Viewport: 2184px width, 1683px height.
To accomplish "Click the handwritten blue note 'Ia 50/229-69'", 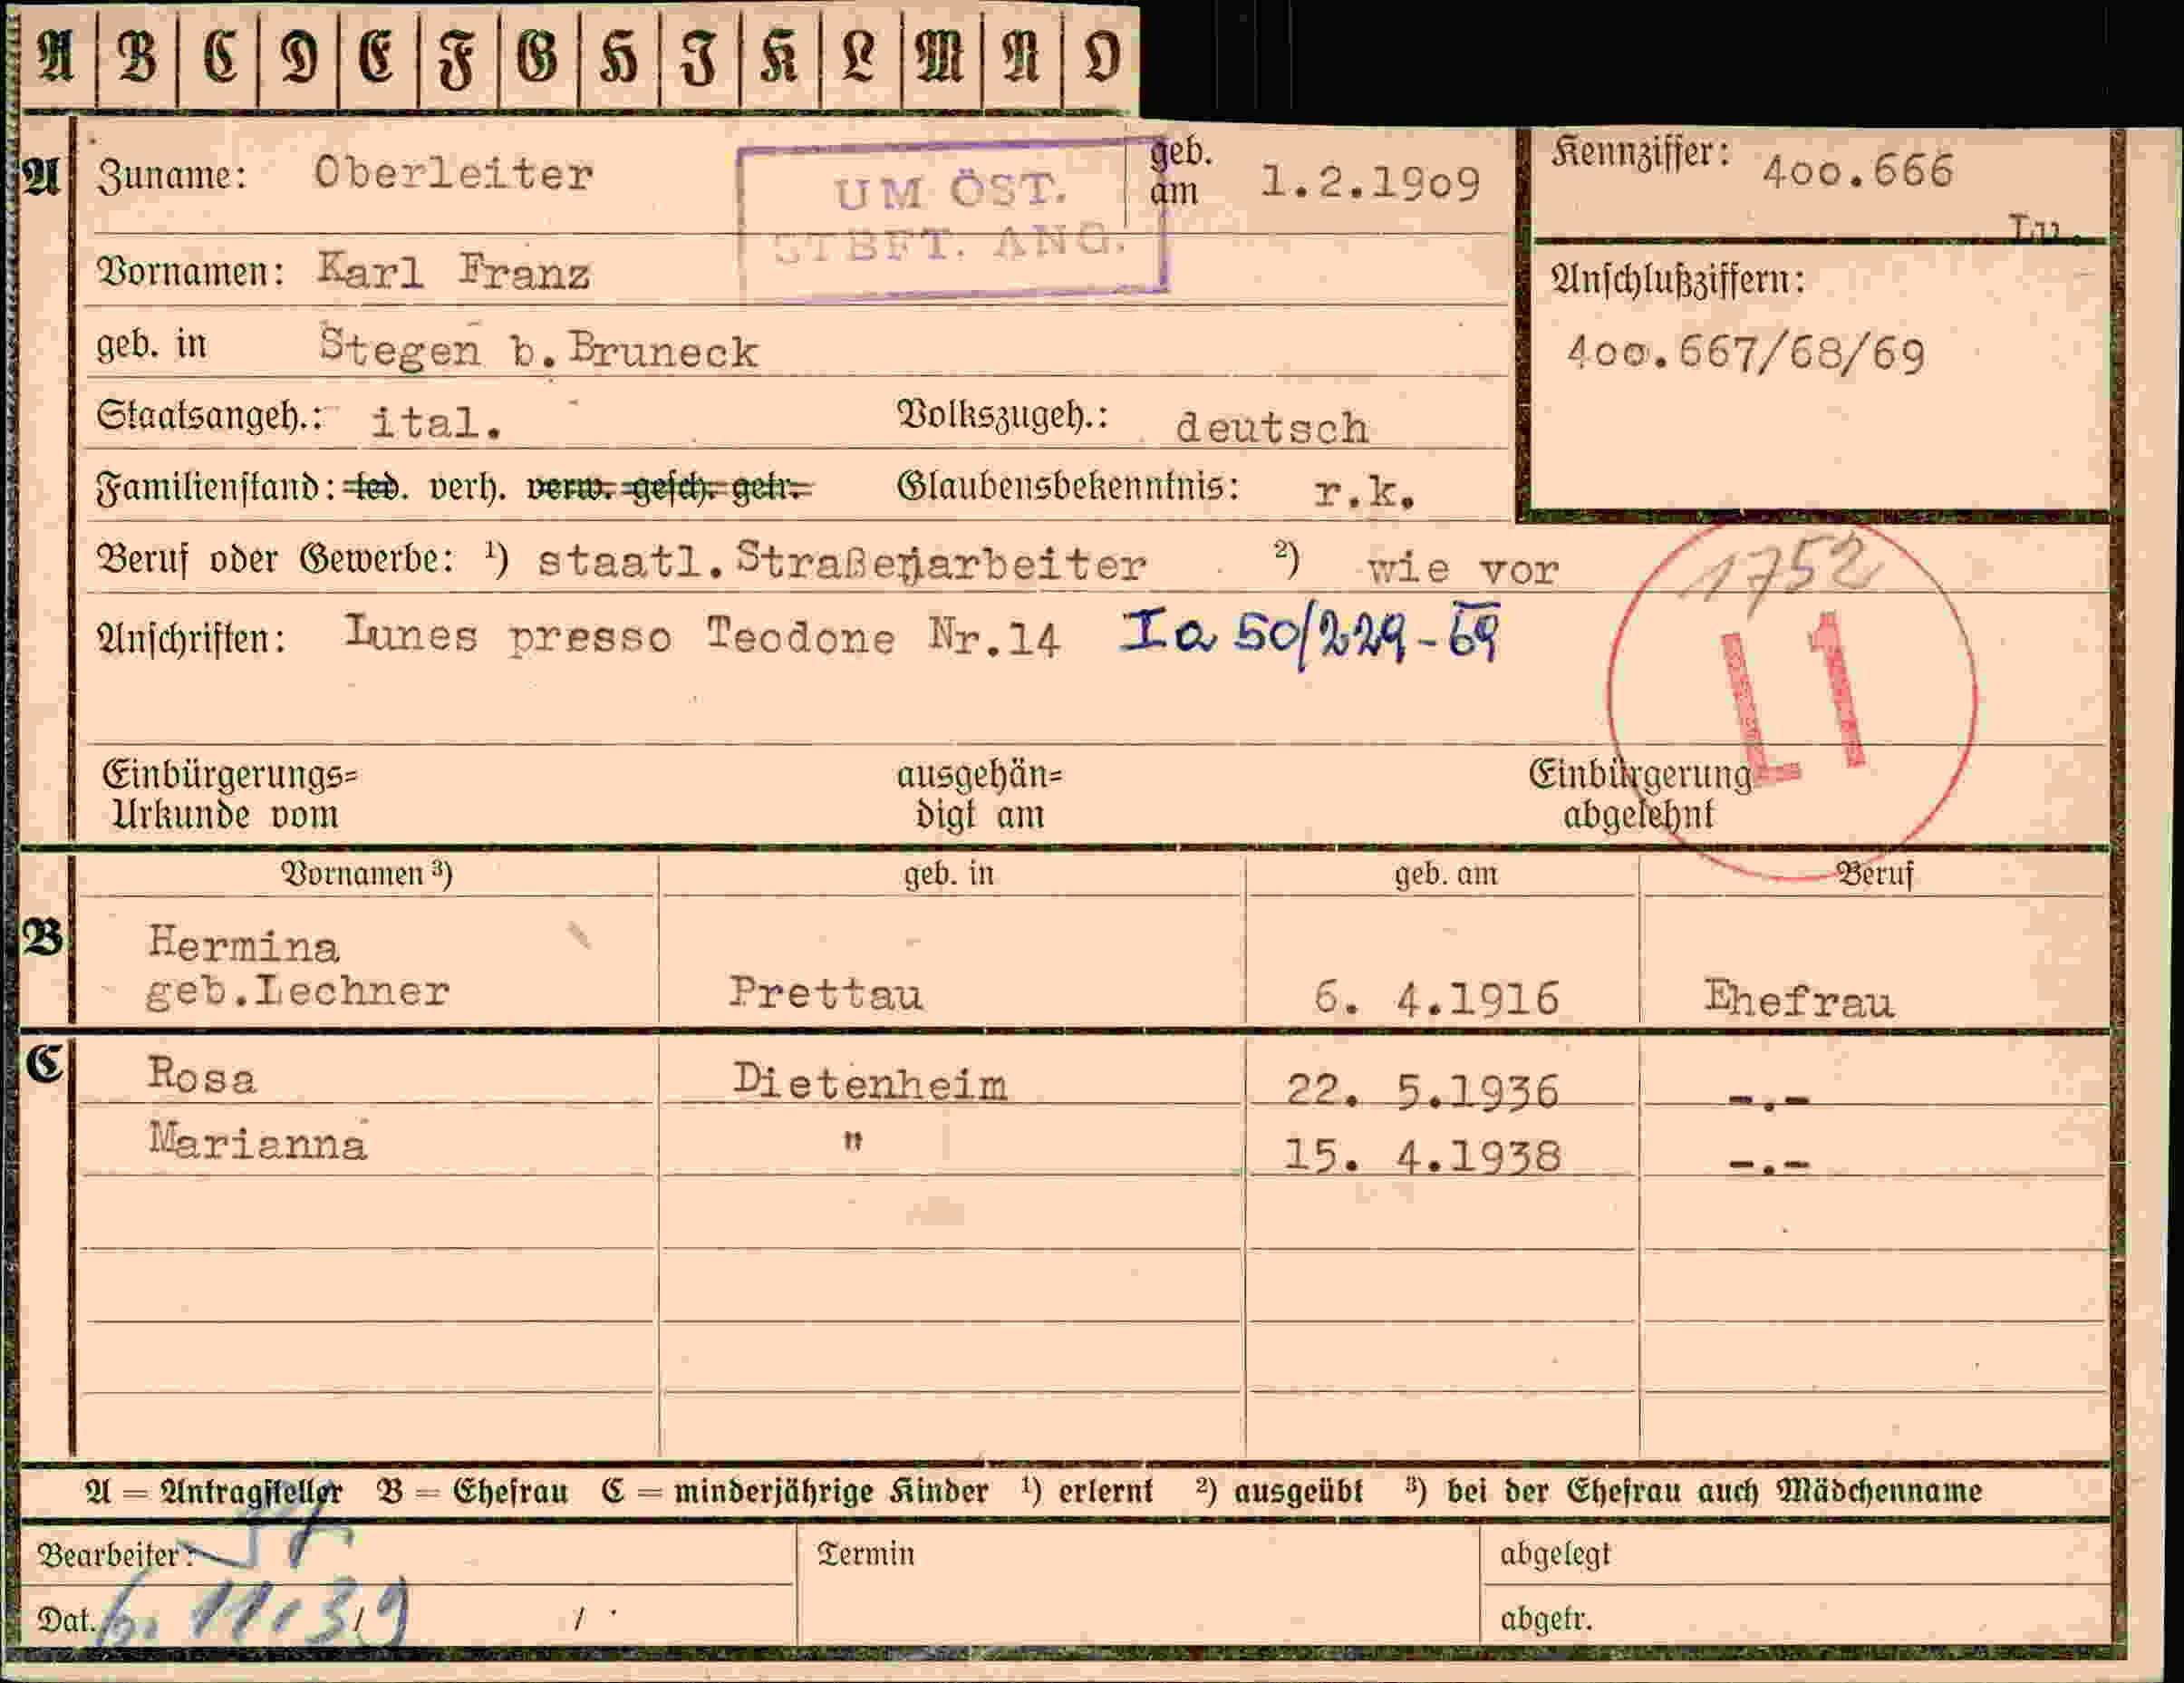I will point(1309,636).
